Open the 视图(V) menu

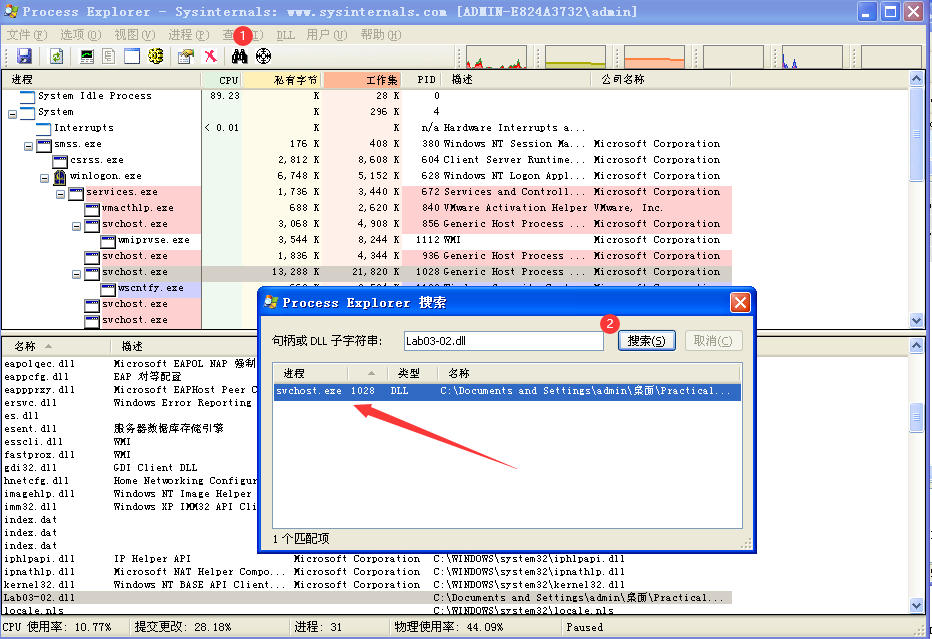click(135, 35)
